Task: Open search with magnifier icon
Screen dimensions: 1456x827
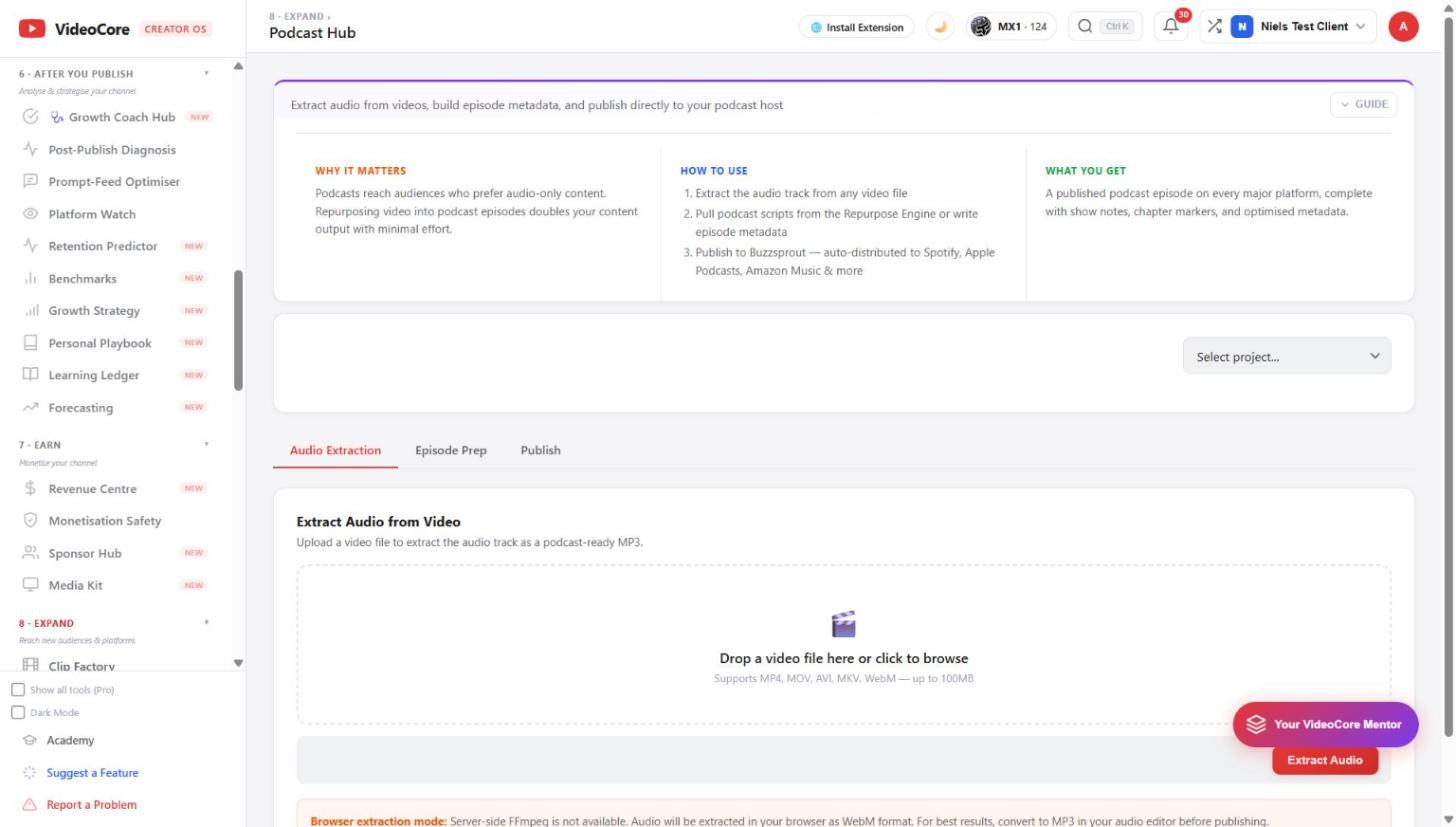Action: (1085, 27)
